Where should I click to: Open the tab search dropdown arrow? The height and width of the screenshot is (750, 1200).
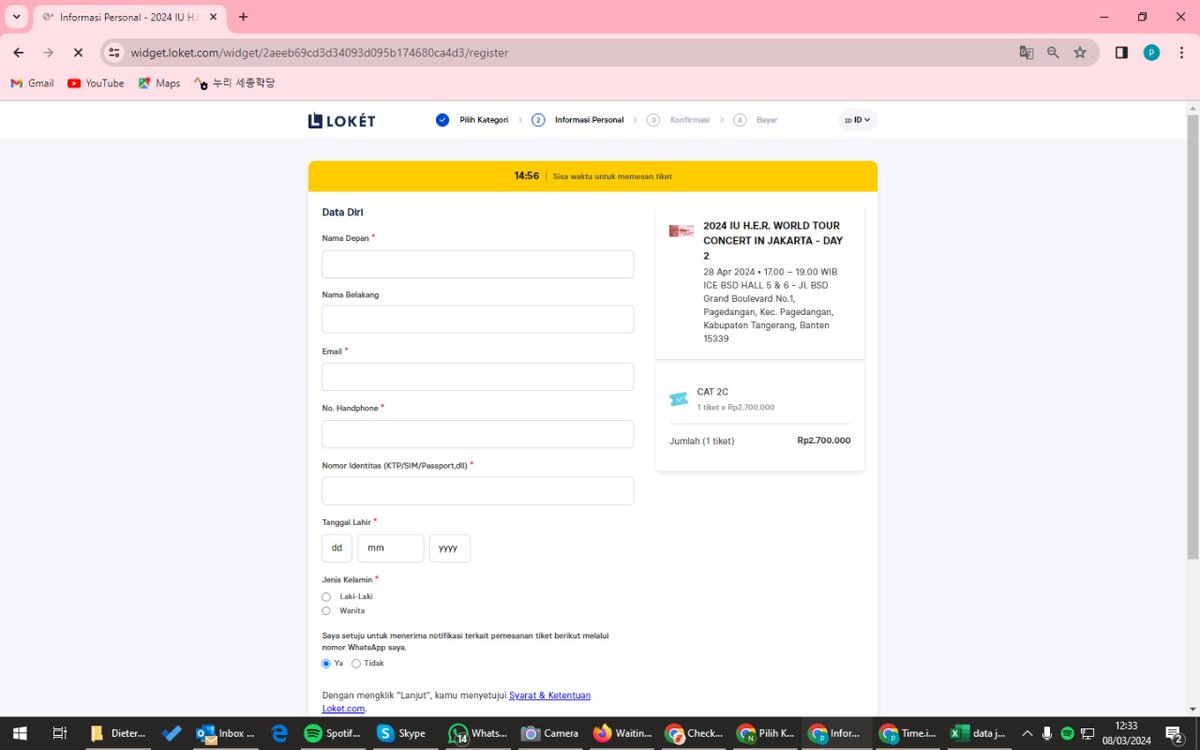coord(16,17)
